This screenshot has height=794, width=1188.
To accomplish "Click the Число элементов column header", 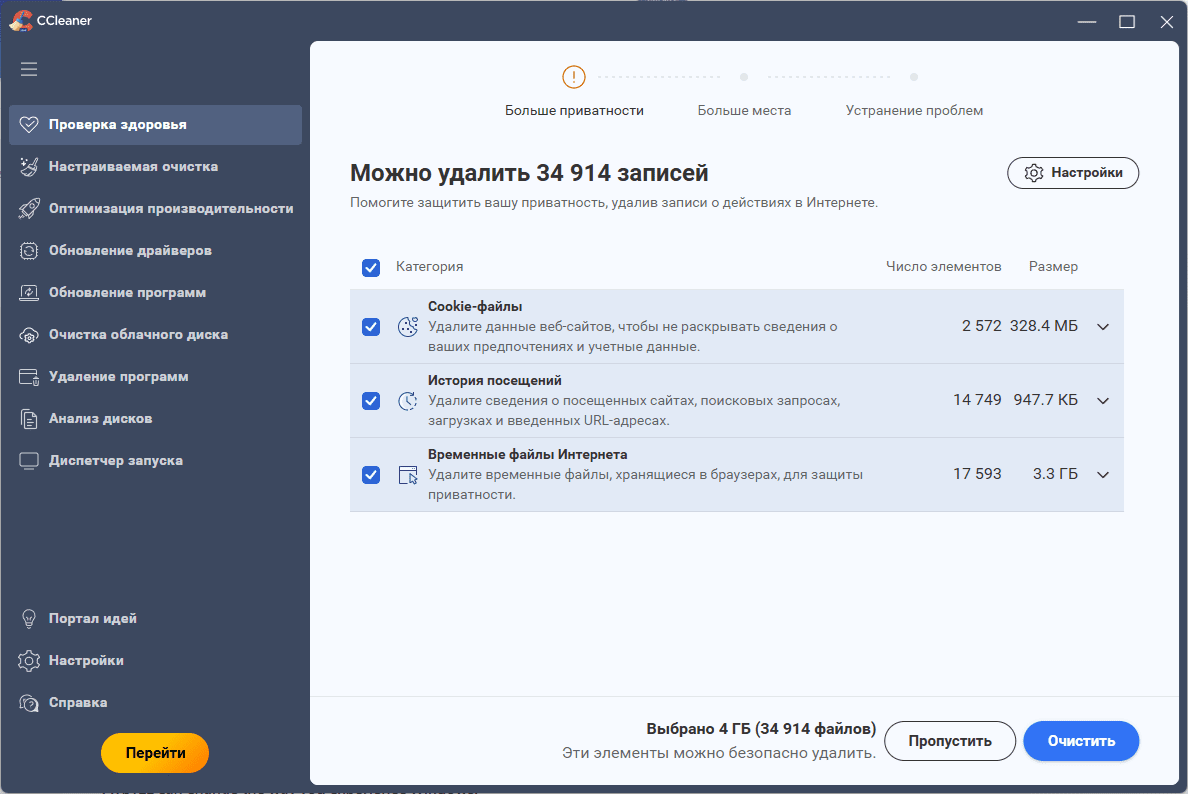I will coord(944,267).
